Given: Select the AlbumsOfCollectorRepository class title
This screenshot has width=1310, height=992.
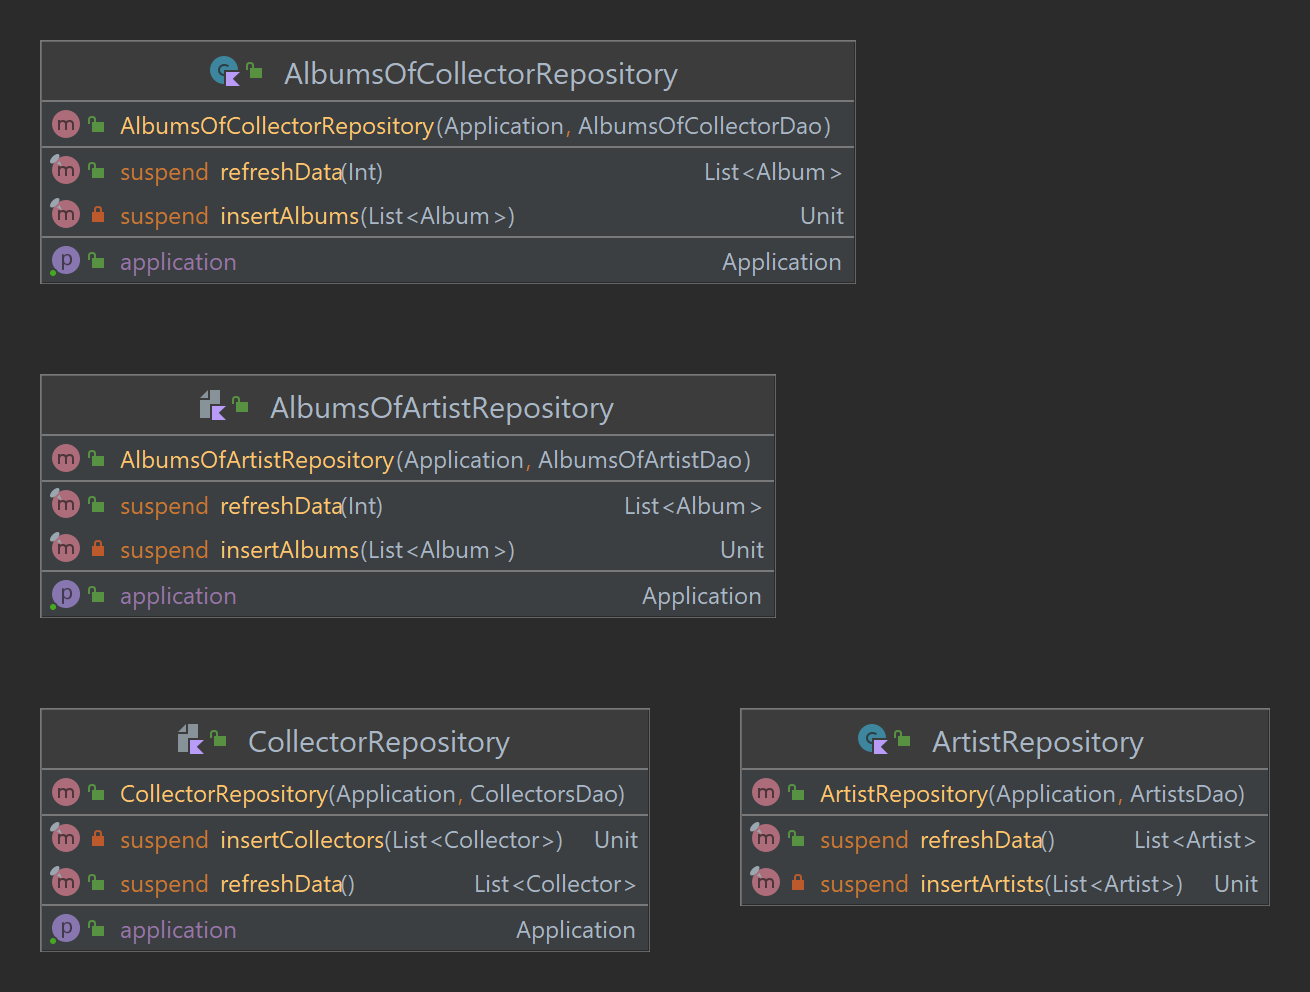Looking at the screenshot, I should pos(481,73).
